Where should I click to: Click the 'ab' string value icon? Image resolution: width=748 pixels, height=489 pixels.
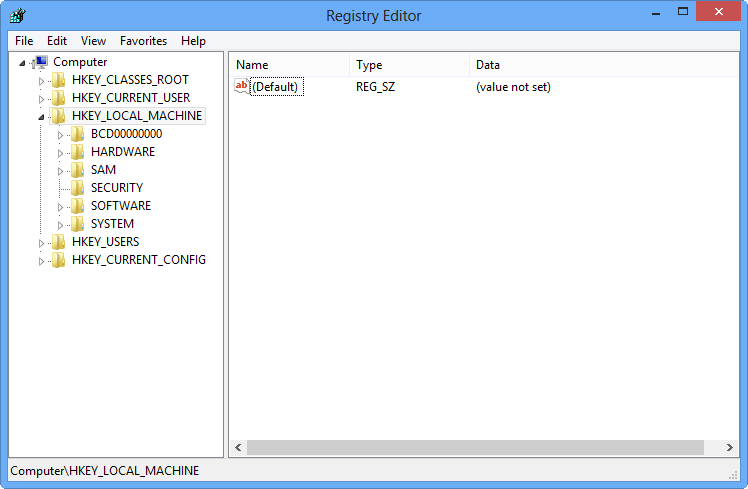(x=242, y=86)
